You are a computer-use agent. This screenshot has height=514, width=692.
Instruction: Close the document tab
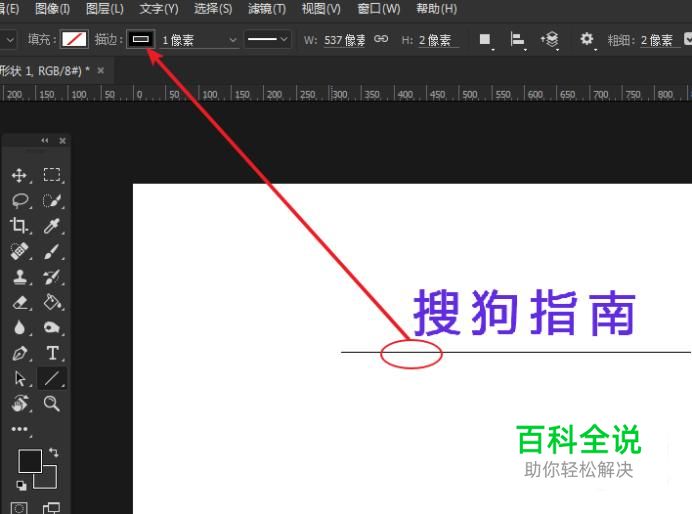click(101, 70)
